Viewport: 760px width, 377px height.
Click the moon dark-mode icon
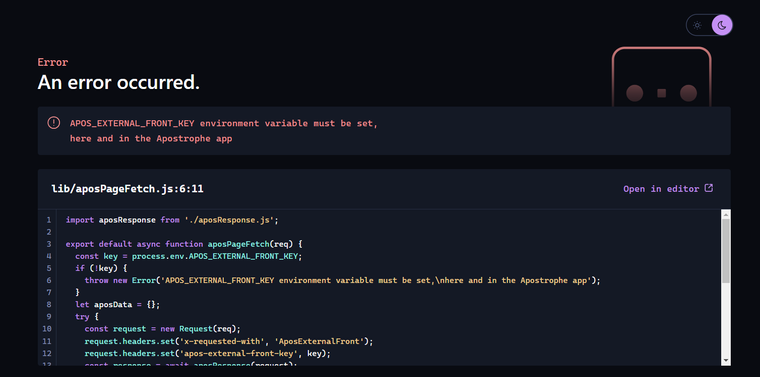pos(722,25)
